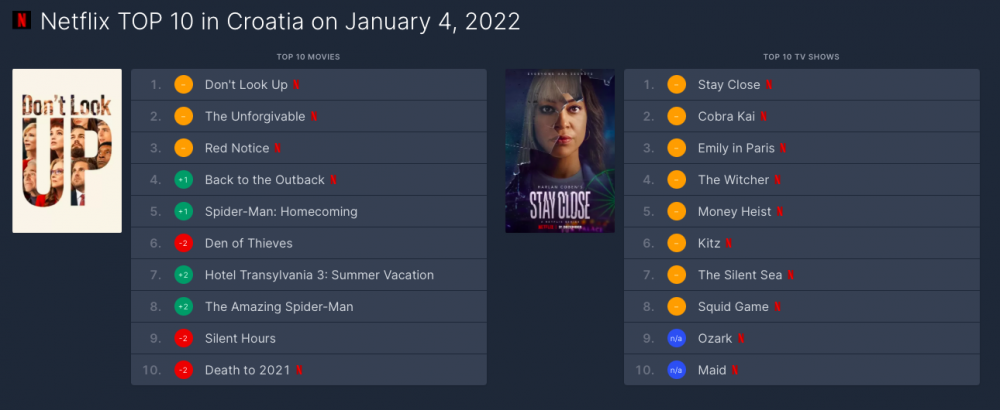The width and height of the screenshot is (1000, 410).
Task: Click the Netflix N icon after Red Notice
Action: (277, 148)
